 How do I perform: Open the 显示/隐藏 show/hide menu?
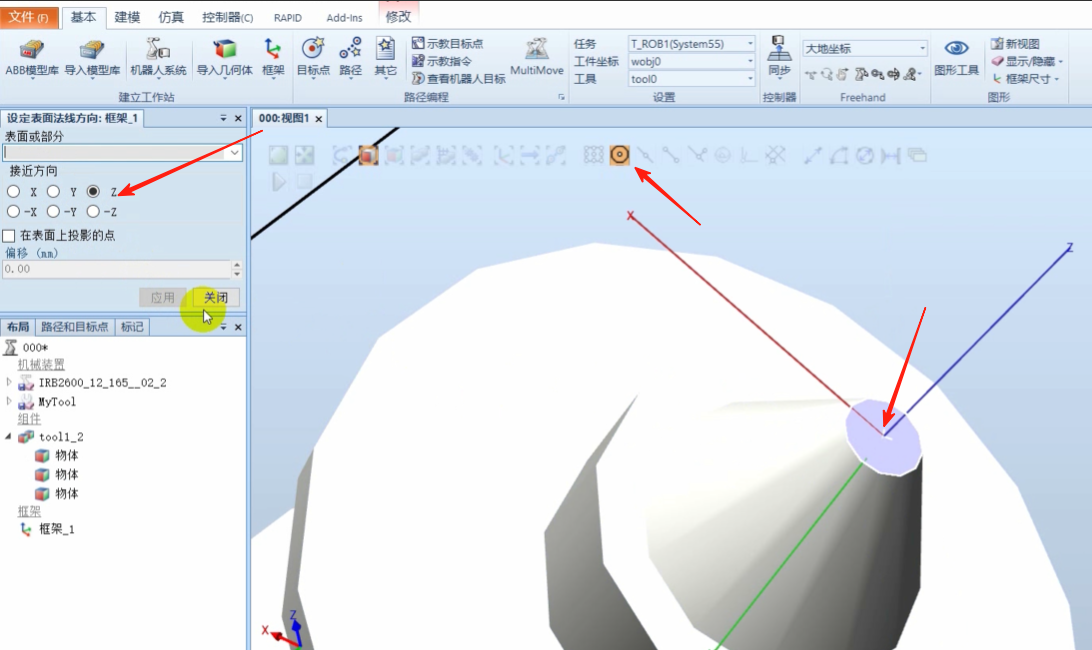tap(1027, 61)
